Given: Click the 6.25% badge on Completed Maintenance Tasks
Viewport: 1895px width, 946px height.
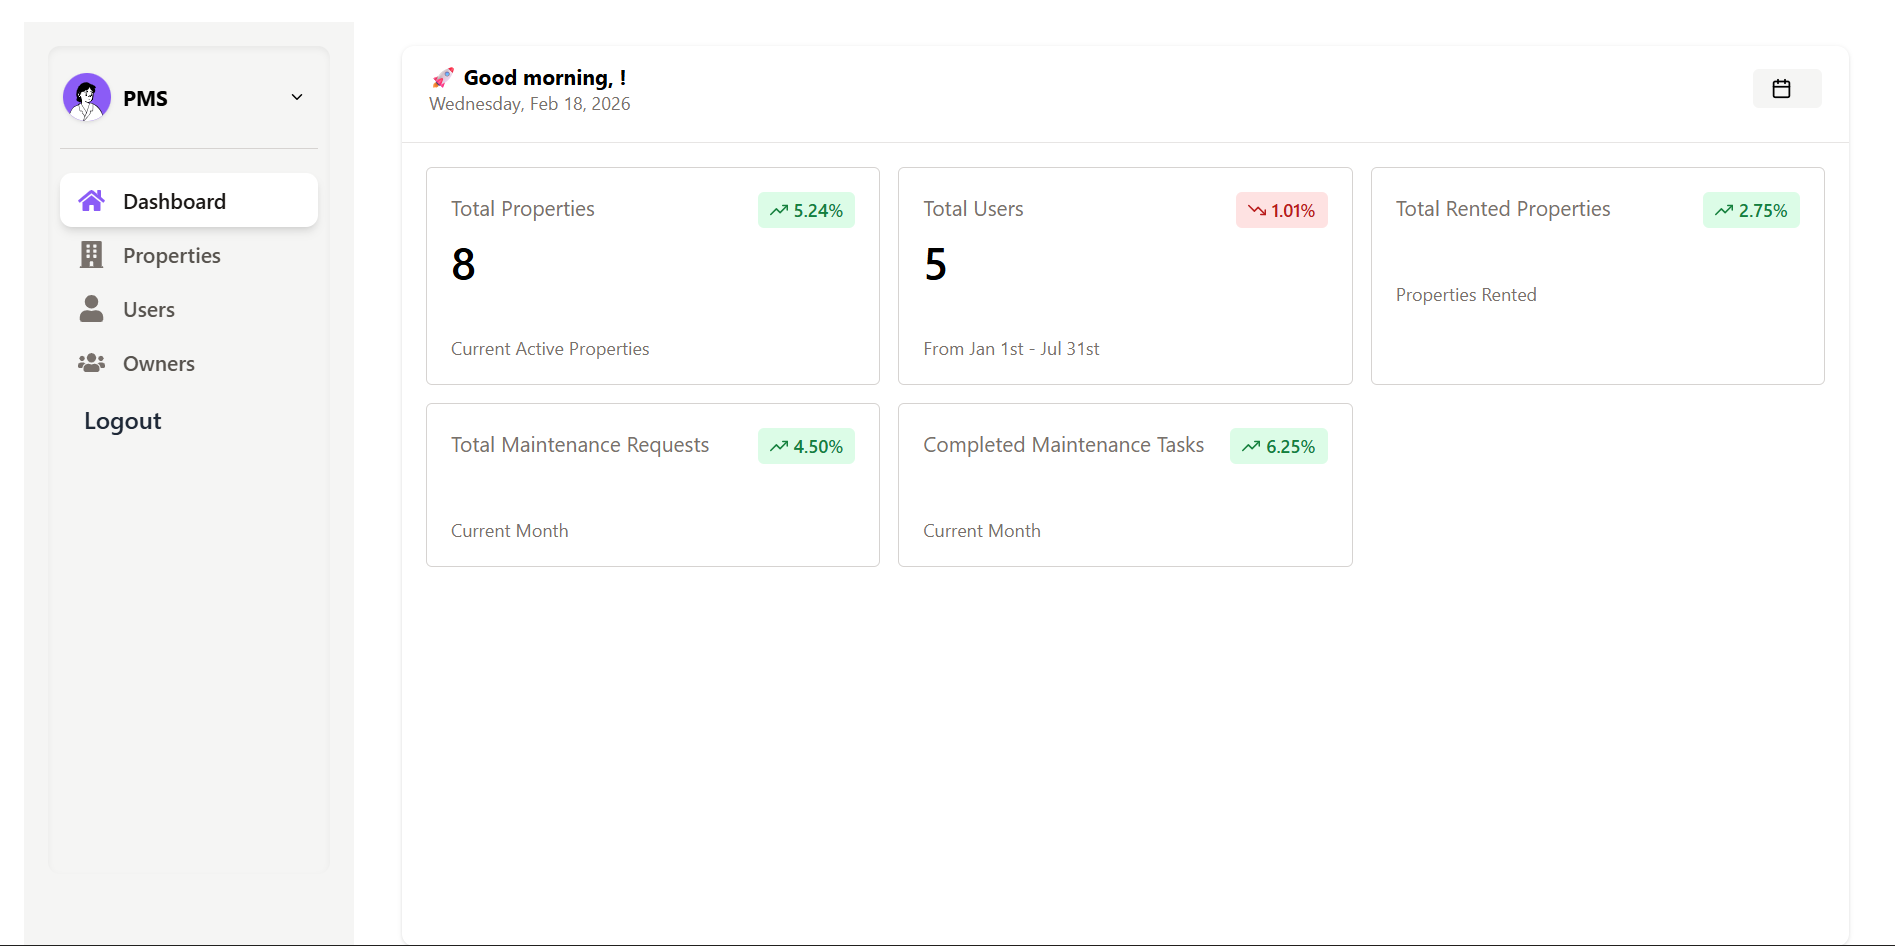Looking at the screenshot, I should tap(1278, 446).
